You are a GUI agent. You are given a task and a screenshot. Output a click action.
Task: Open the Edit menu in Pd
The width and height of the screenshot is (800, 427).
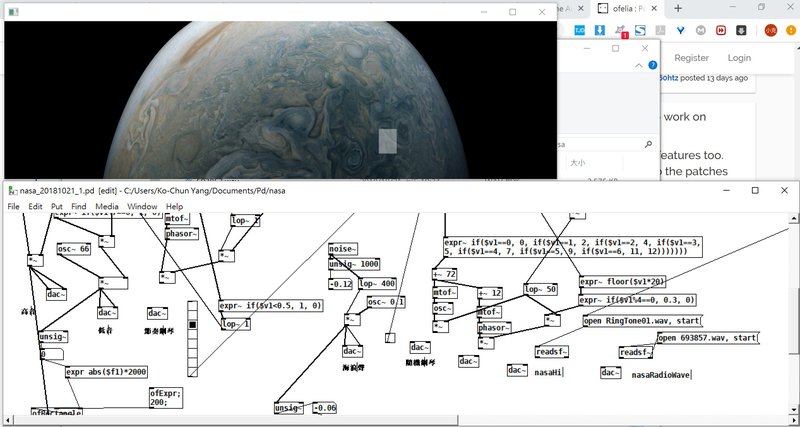[35, 207]
